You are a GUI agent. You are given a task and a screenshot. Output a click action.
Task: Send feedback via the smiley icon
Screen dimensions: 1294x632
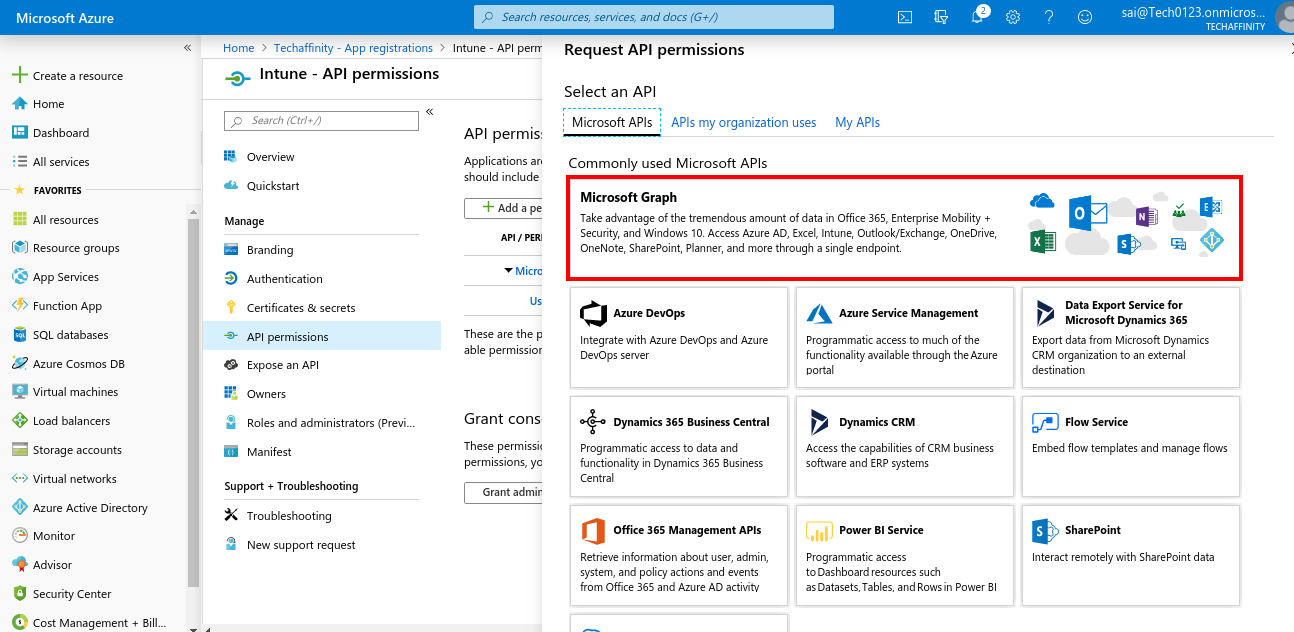pyautogui.click(x=1084, y=17)
